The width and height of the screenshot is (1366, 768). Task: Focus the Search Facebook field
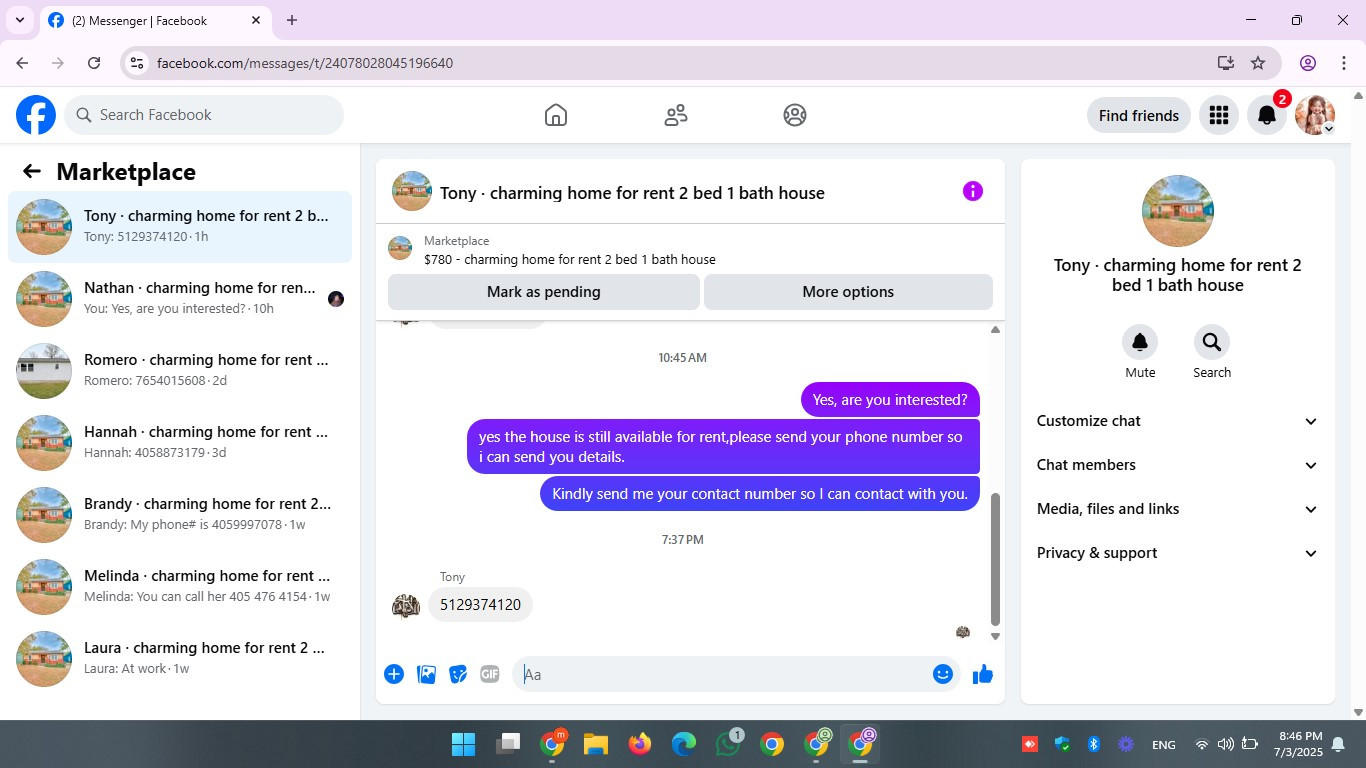click(x=204, y=115)
